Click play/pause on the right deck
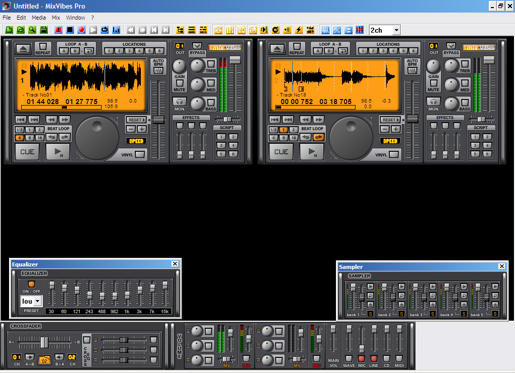 pos(311,152)
